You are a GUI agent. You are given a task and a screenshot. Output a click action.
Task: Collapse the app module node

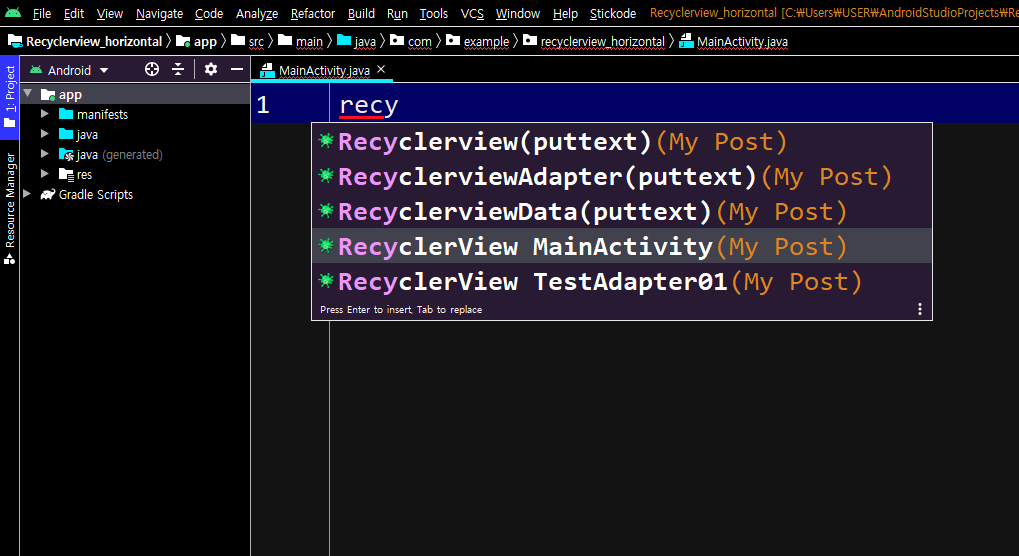28,94
